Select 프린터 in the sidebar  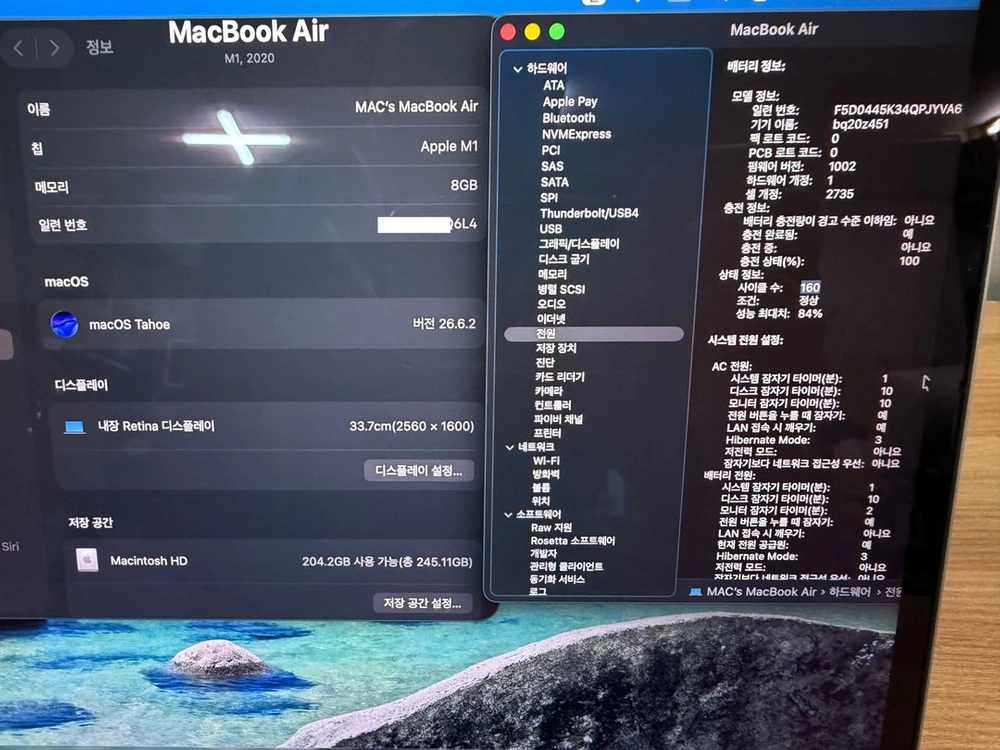click(547, 433)
